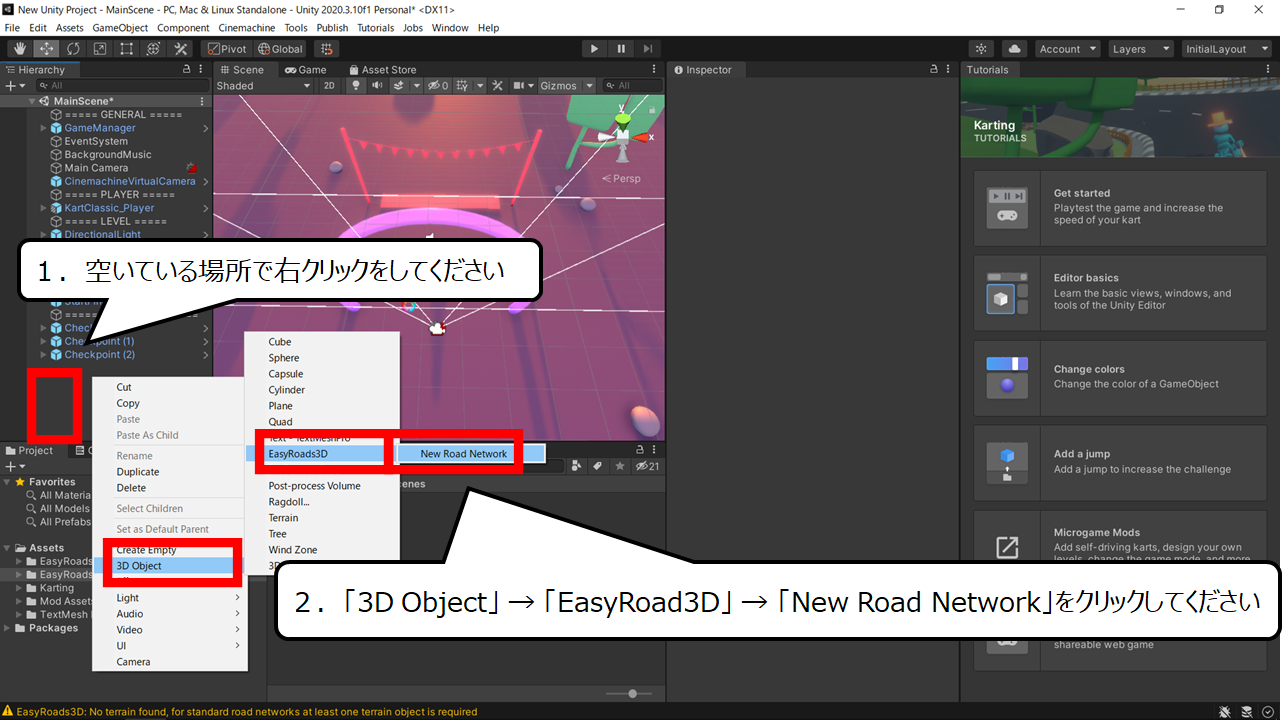Switch to the Asset Store tab
1282x720 pixels.
point(382,70)
